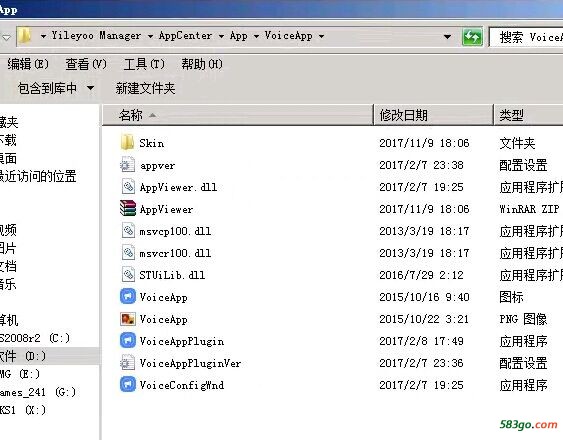The width and height of the screenshot is (563, 440).
Task: Select the VoiceApp PNG image icon
Action: [127, 319]
